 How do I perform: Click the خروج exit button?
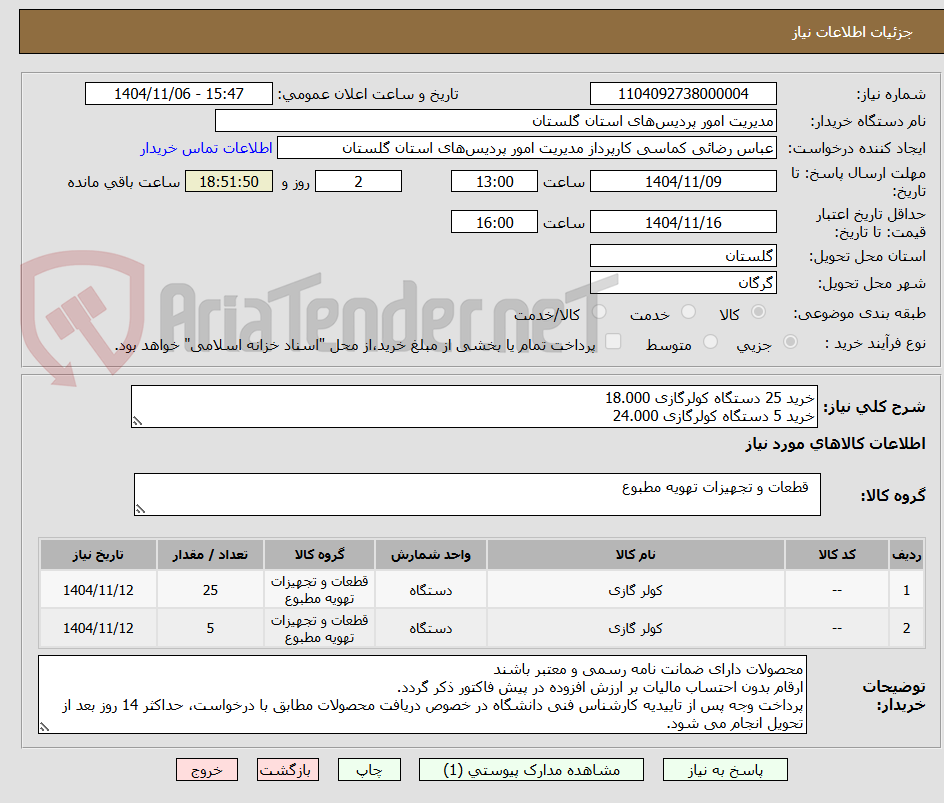(206, 770)
